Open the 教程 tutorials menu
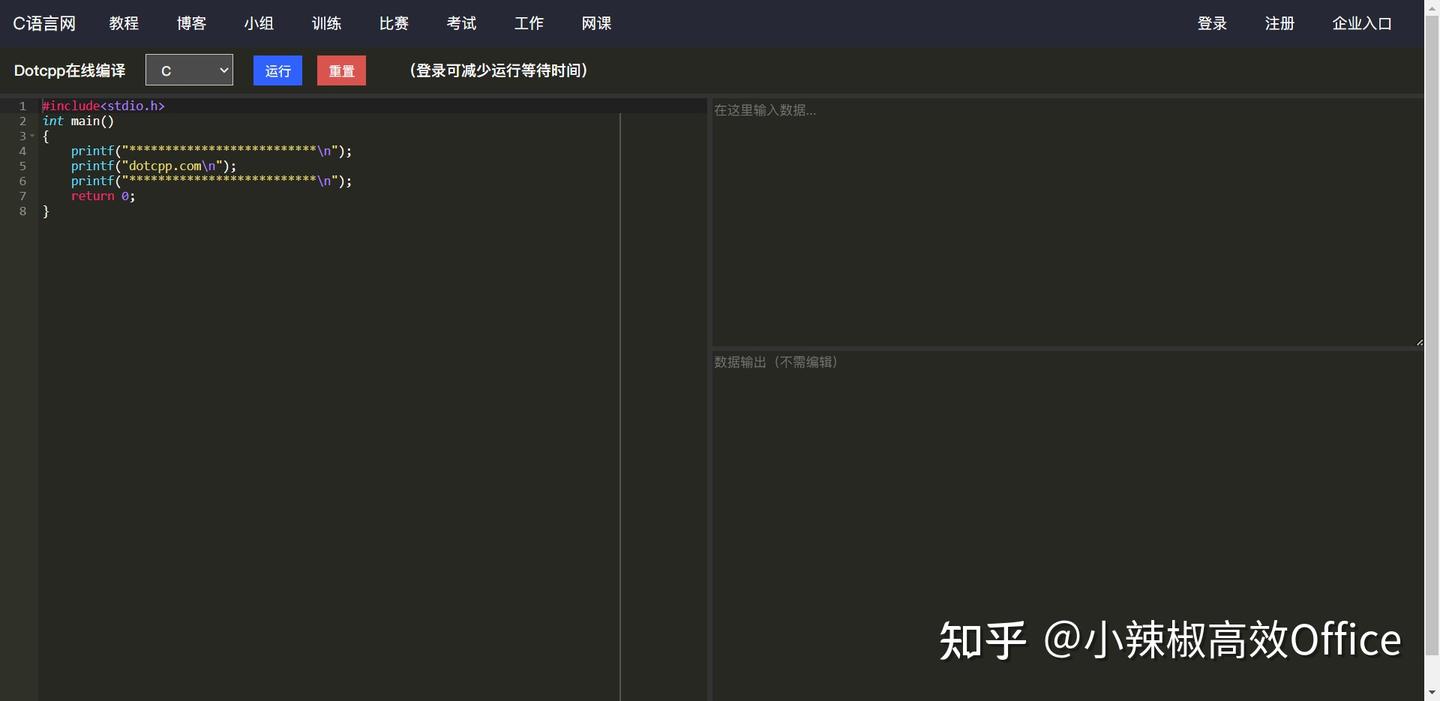 123,23
